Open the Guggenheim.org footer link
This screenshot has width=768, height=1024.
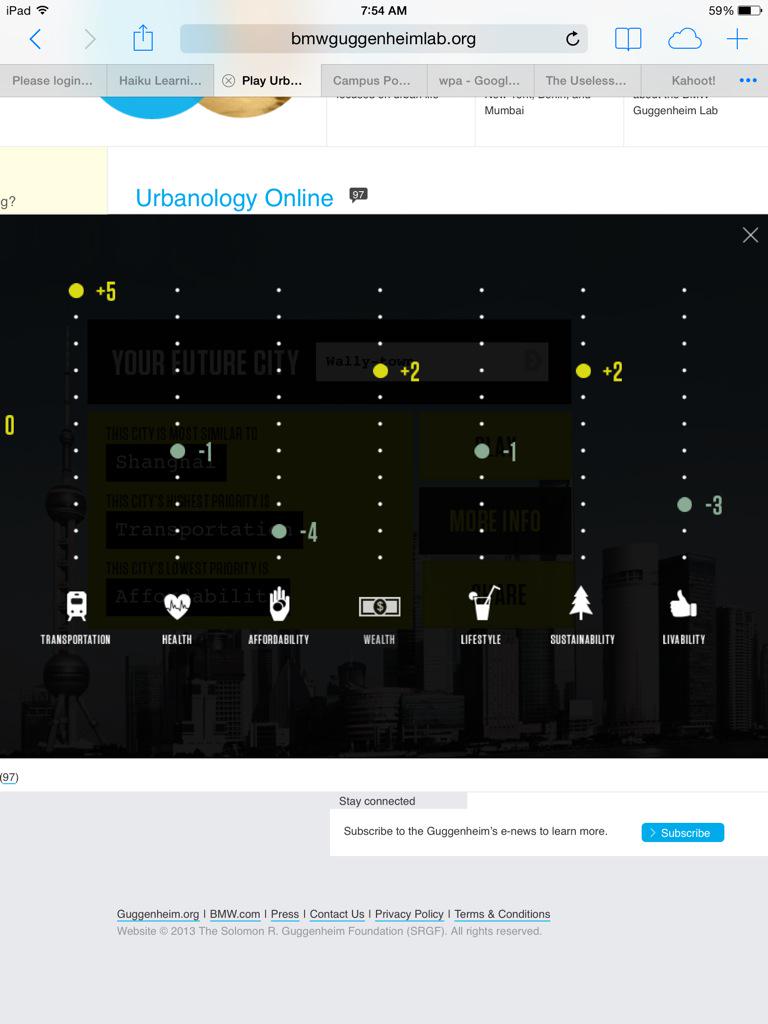(158, 914)
